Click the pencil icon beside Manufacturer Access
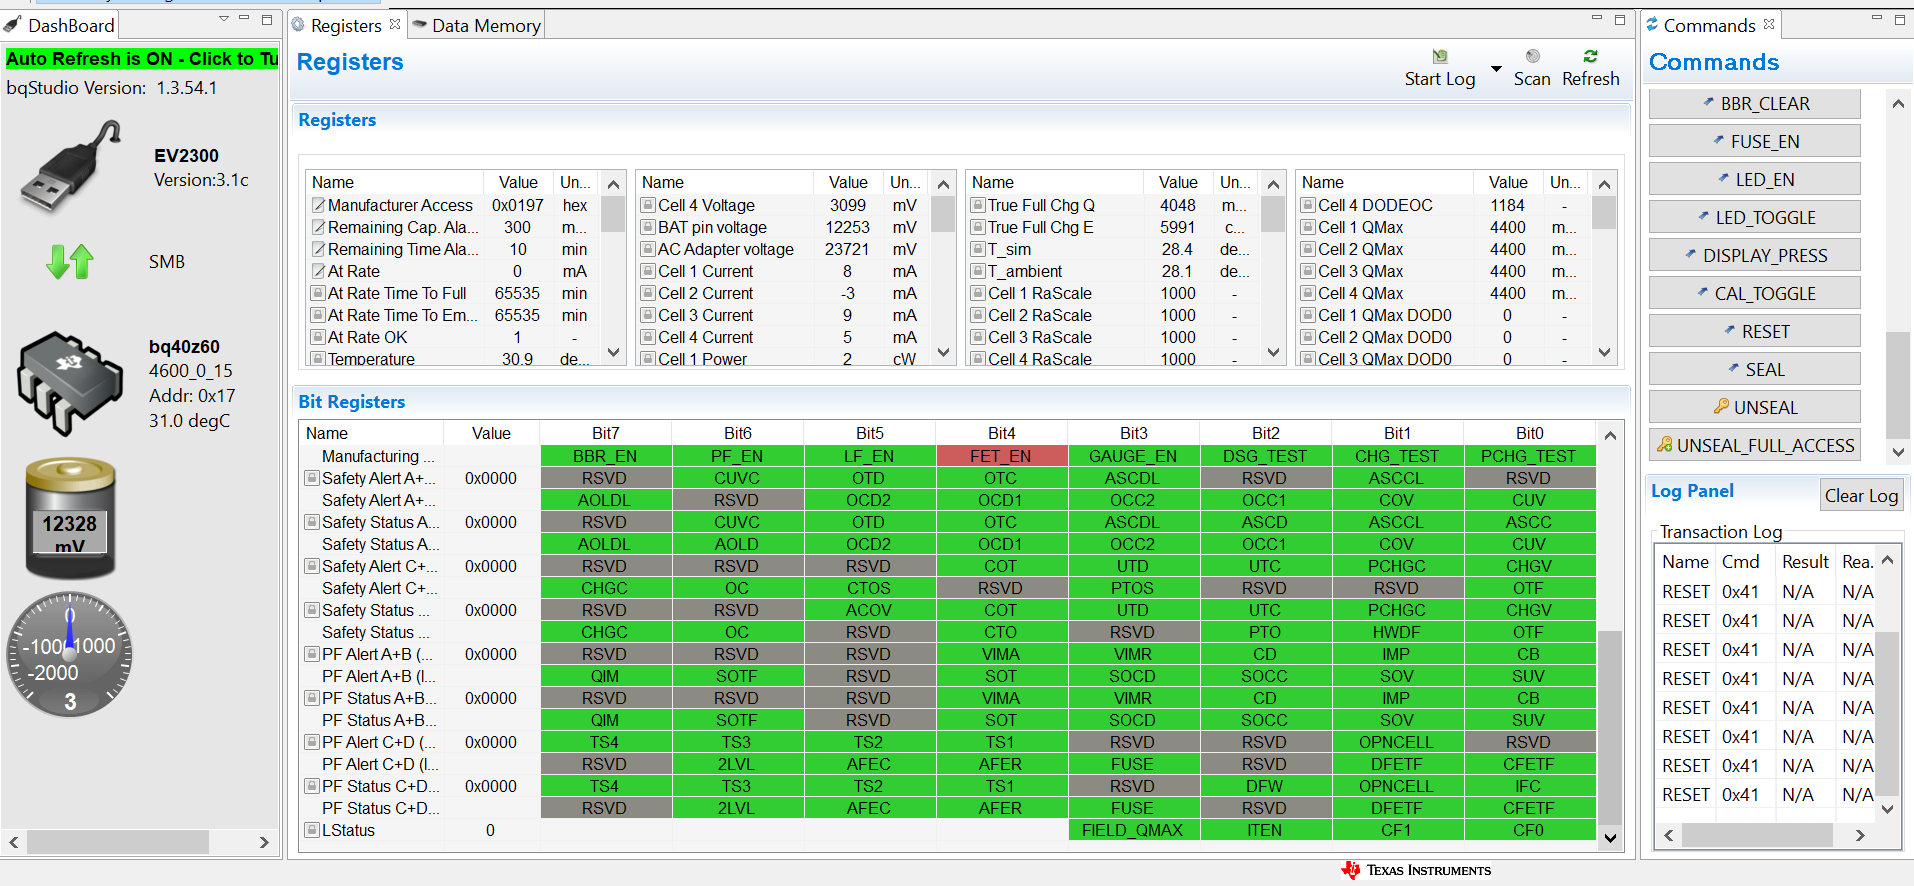Screen dimensions: 1914x886 [x=319, y=205]
